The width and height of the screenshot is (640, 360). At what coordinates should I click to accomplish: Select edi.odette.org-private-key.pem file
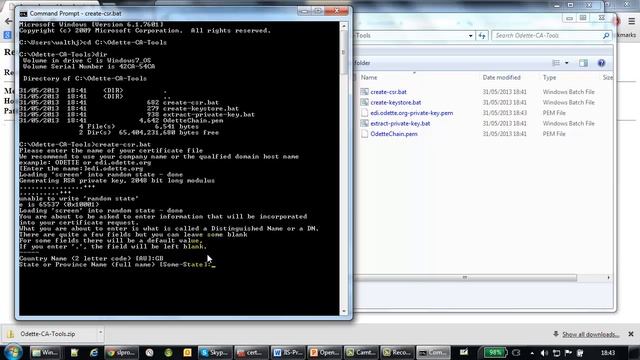point(411,113)
